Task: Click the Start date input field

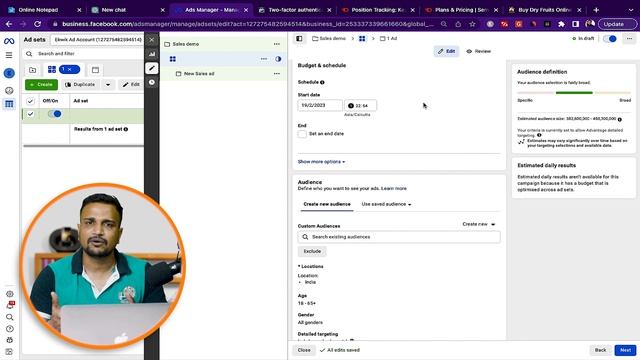Action: [x=320, y=105]
